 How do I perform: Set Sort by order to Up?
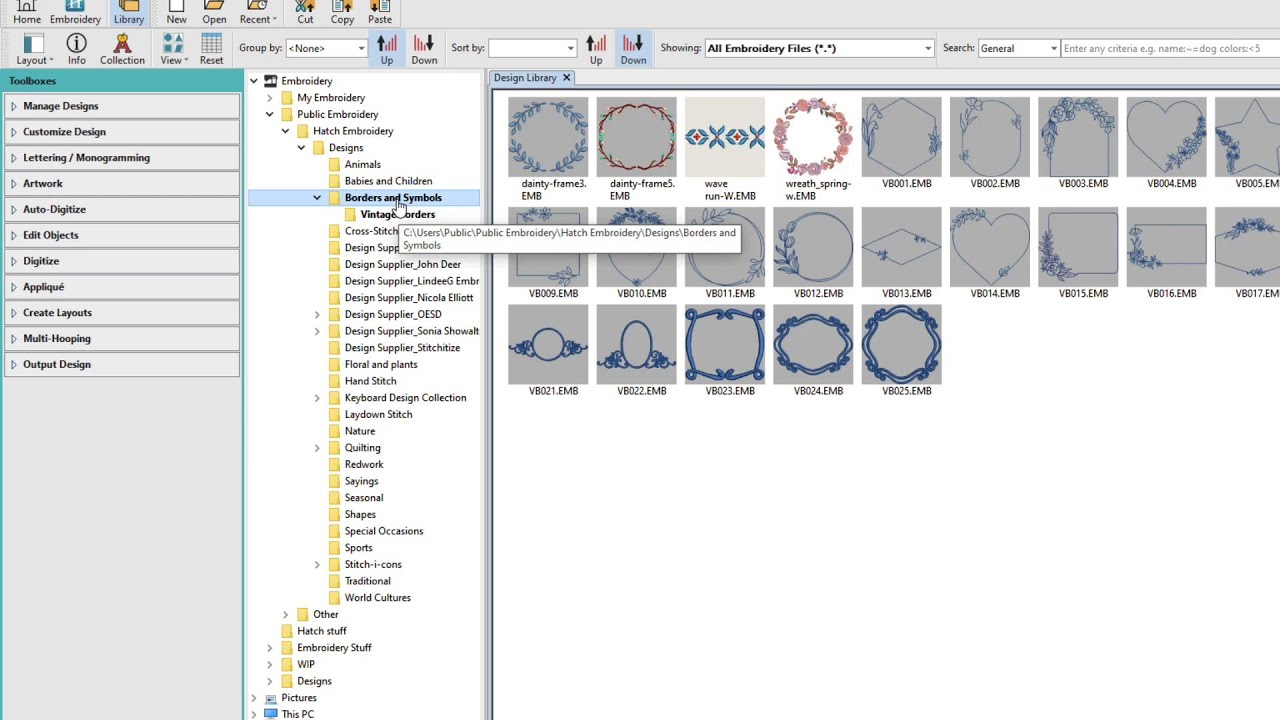coord(596,49)
